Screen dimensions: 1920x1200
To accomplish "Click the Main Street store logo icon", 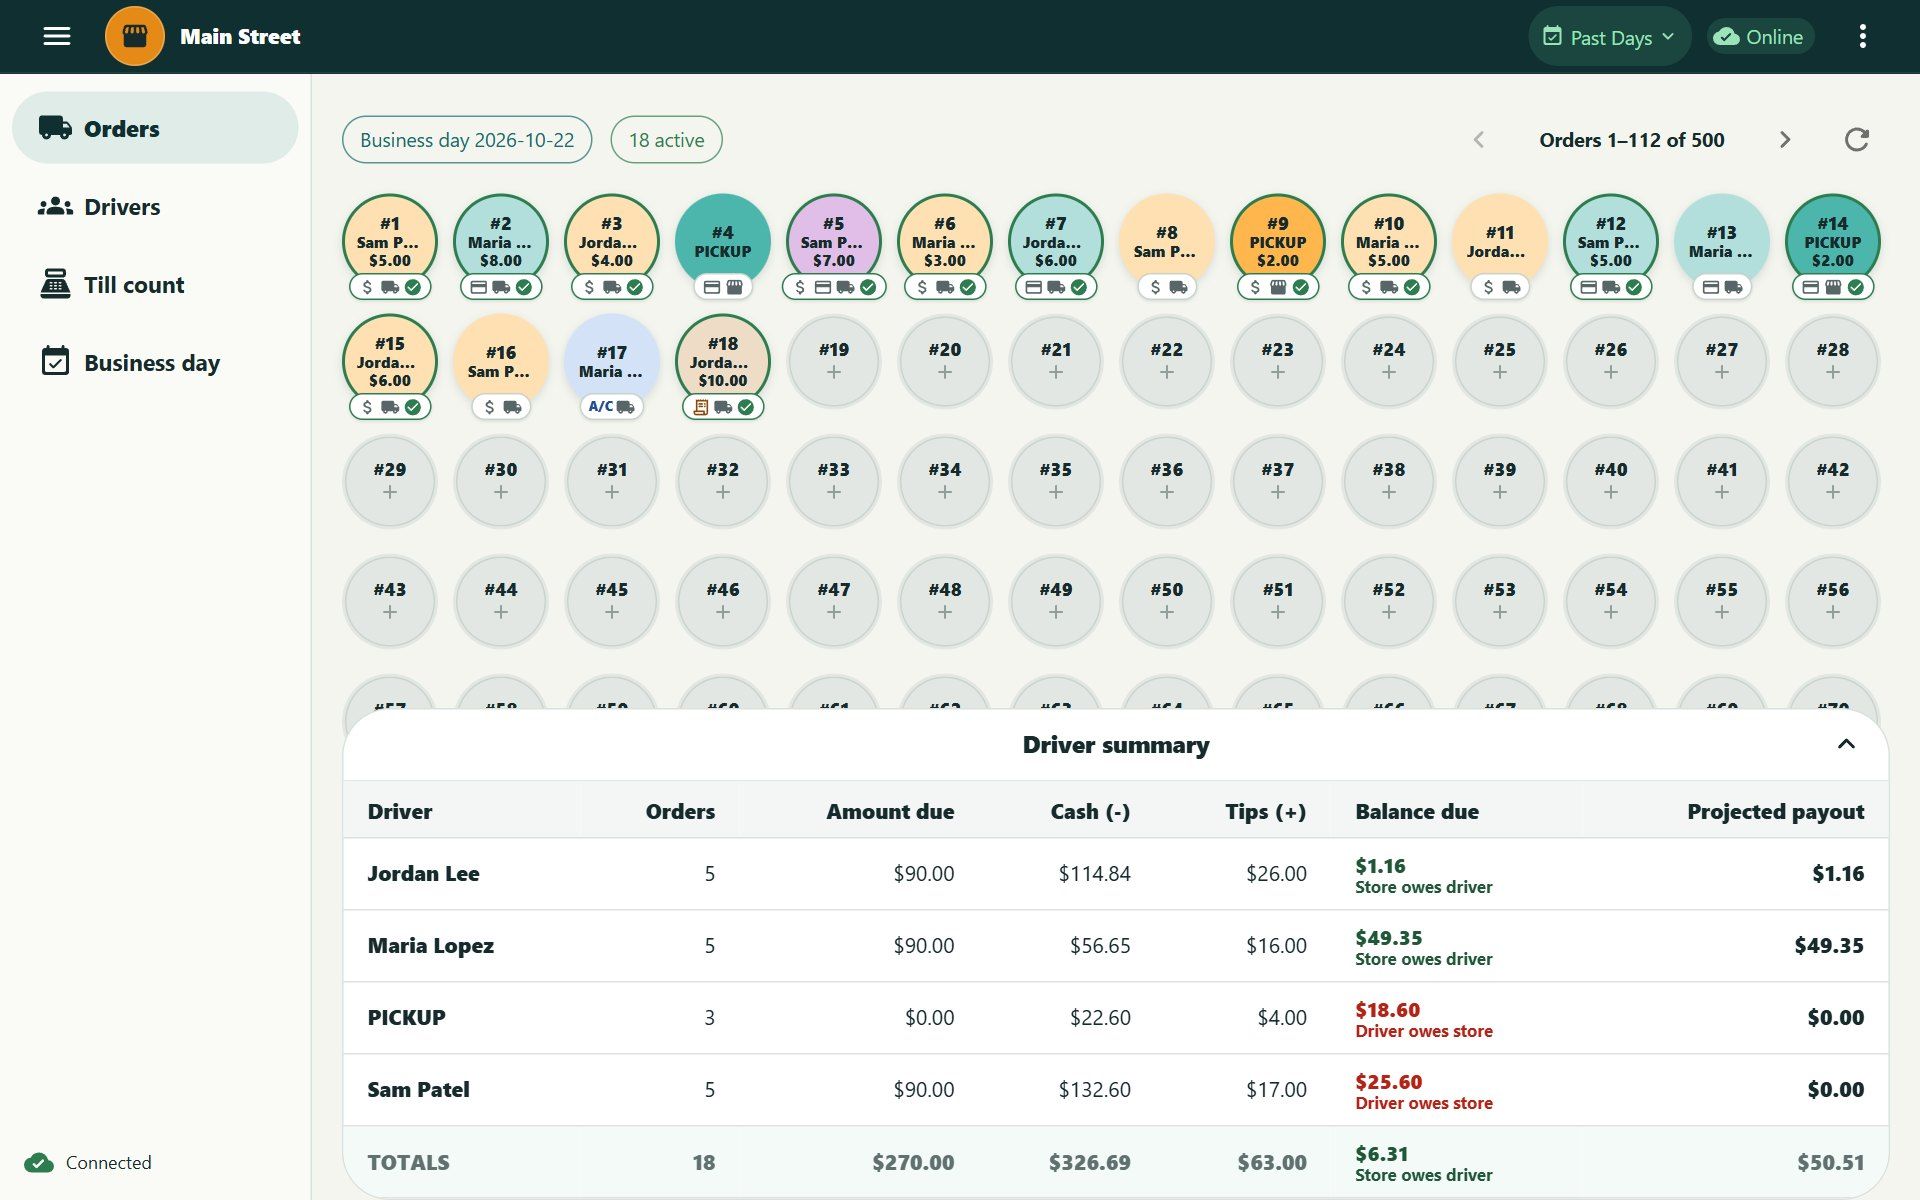I will pyautogui.click(x=135, y=37).
